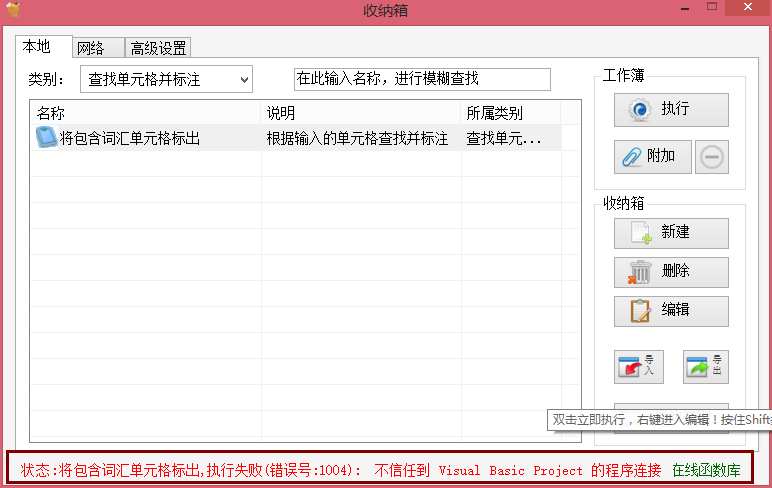
Task: Click the round minus icon beside 附加
Action: pyautogui.click(x=712, y=157)
